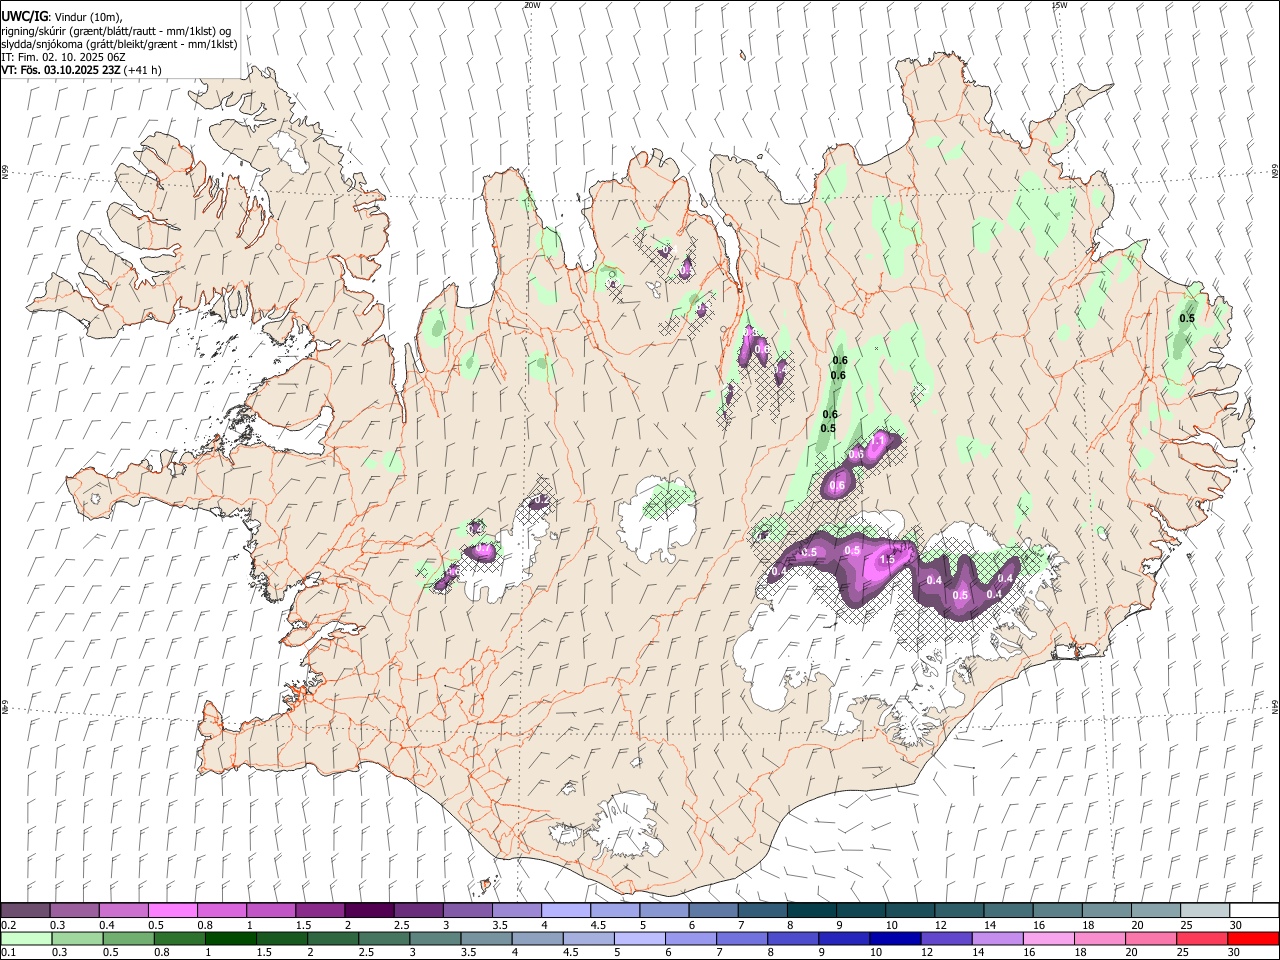This screenshot has width=1280, height=960.
Task: Click valid time 'VT: Fös. 03.10.2025 23Z'
Action: coord(61,70)
